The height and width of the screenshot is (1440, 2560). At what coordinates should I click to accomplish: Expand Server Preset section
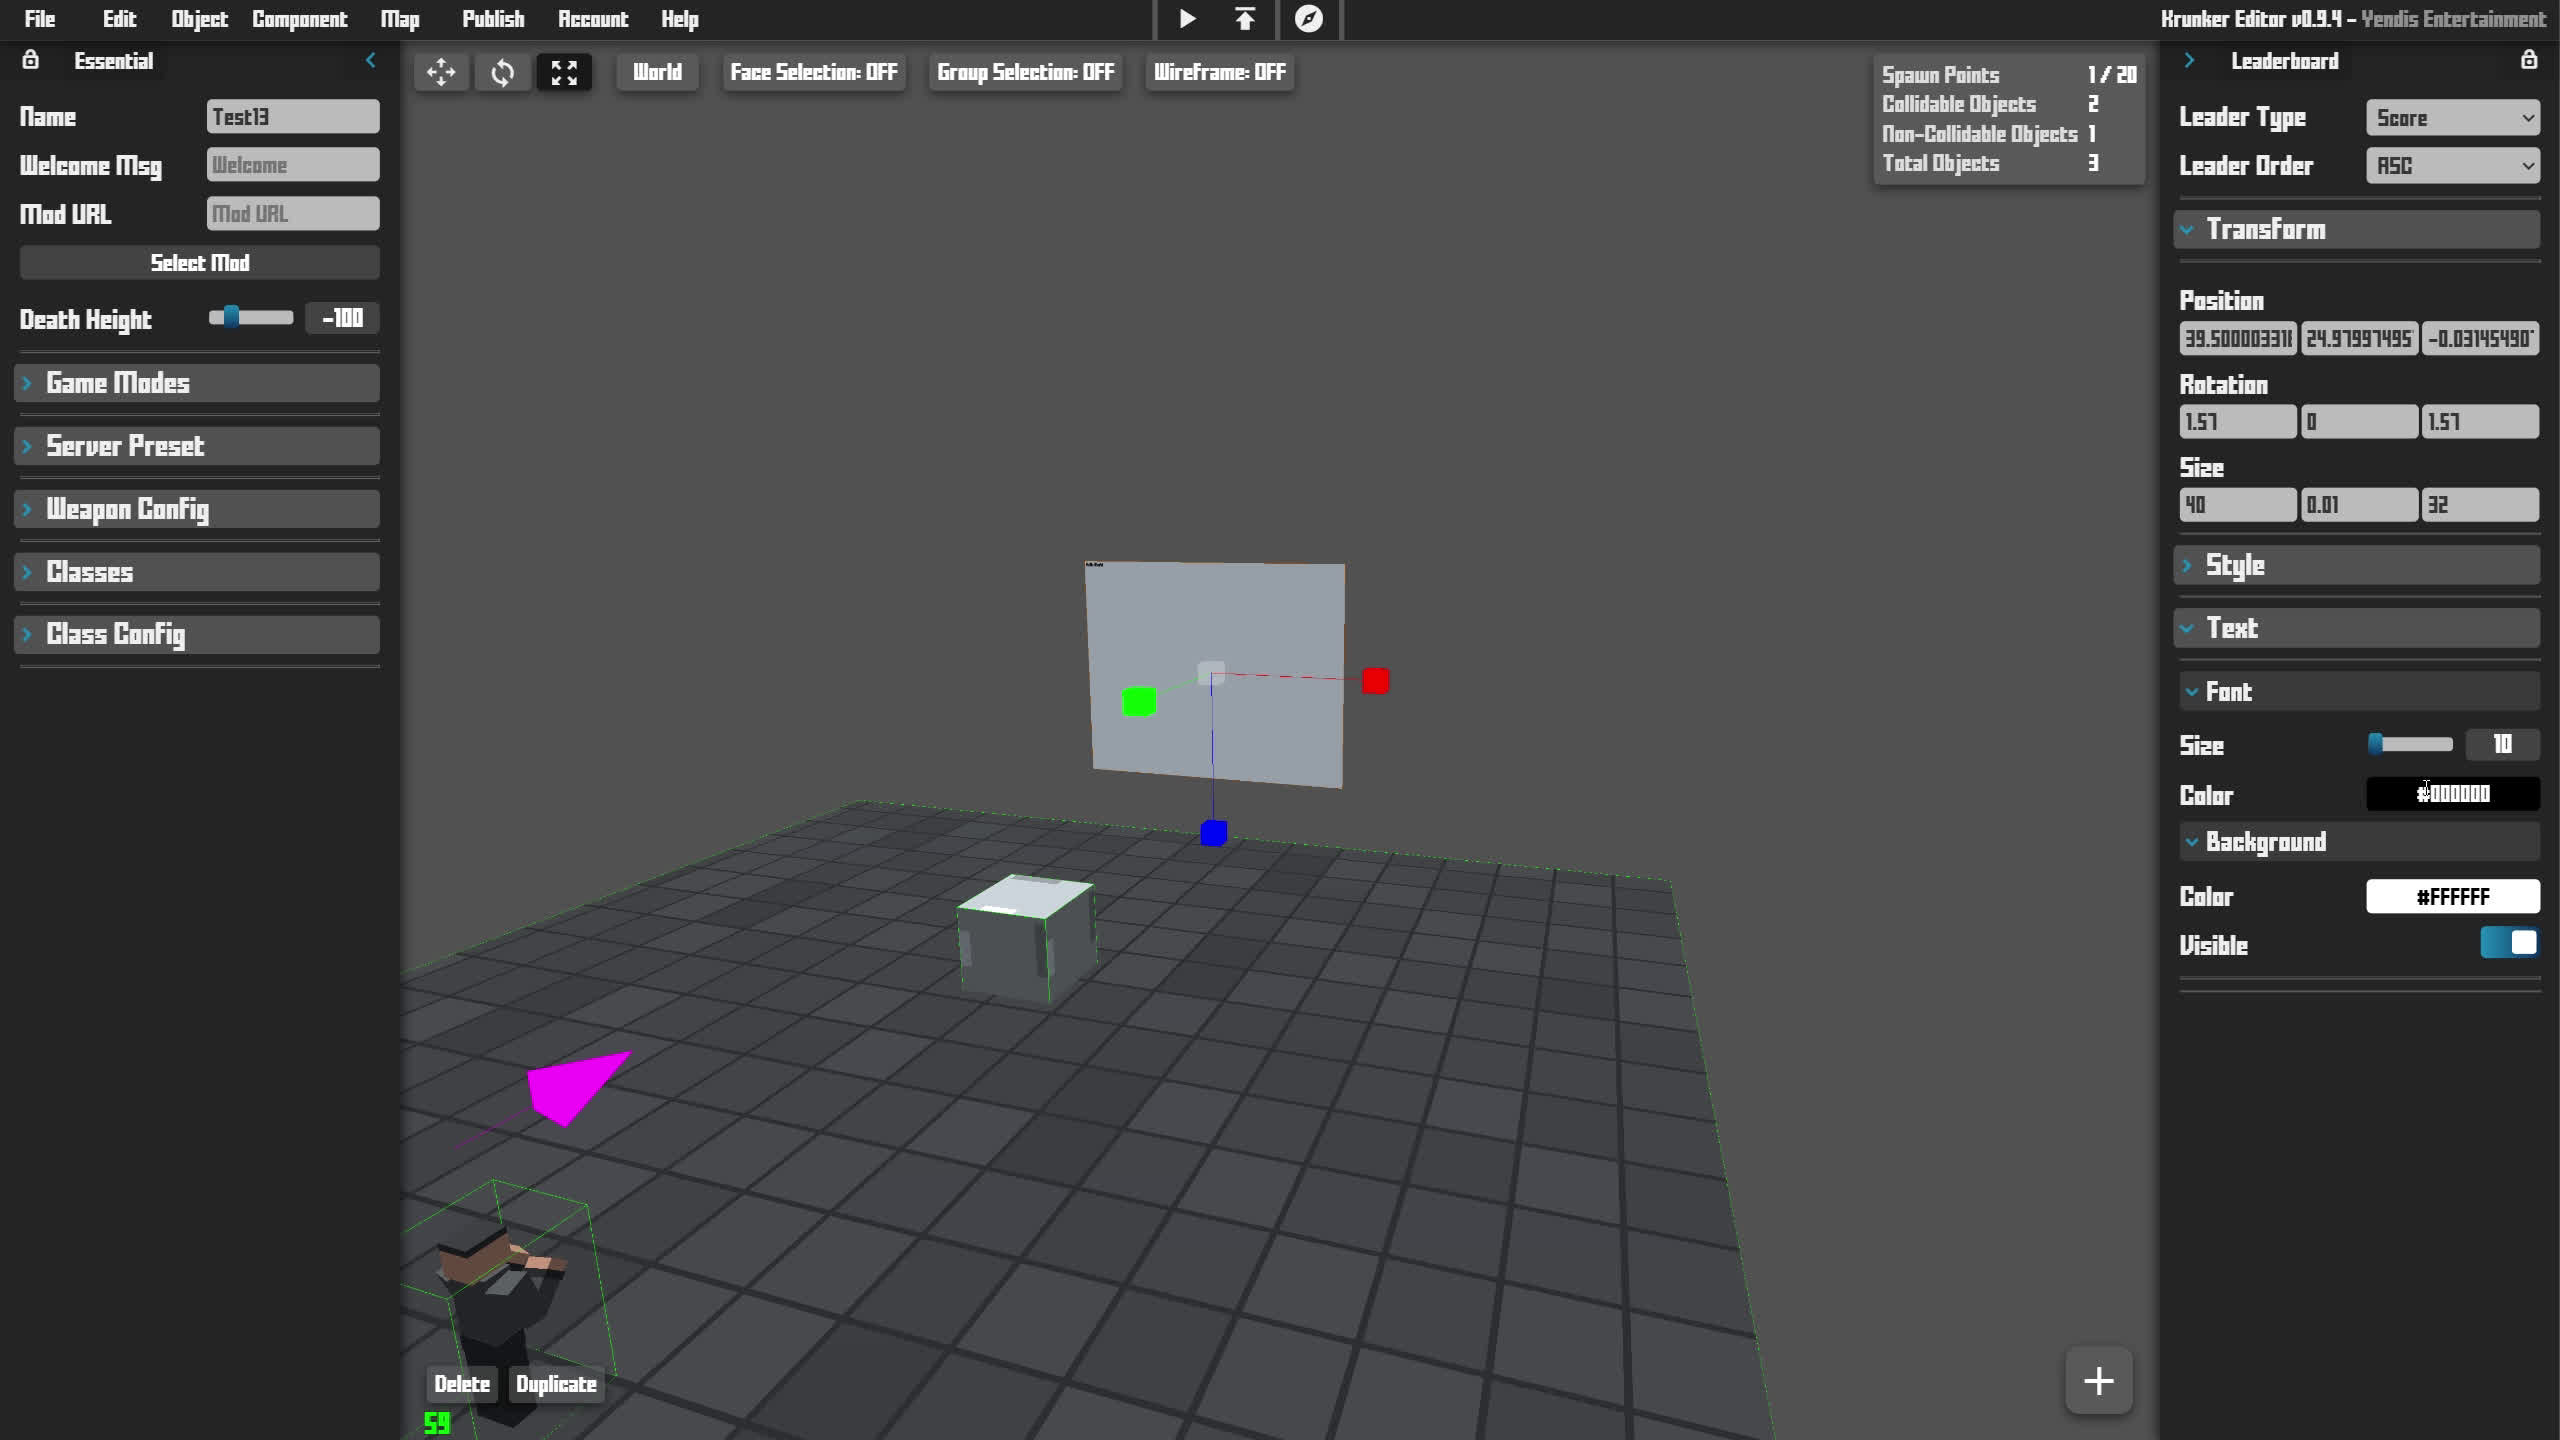(x=197, y=446)
